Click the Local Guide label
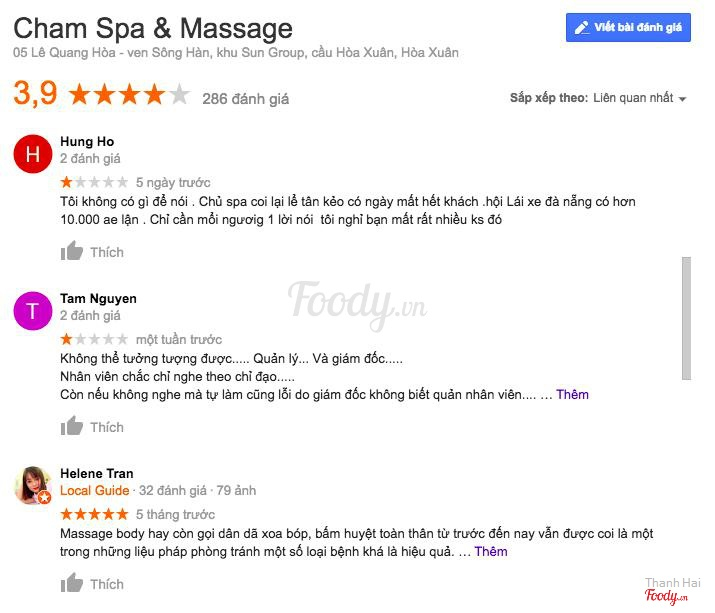The width and height of the screenshot is (715, 613). (95, 491)
